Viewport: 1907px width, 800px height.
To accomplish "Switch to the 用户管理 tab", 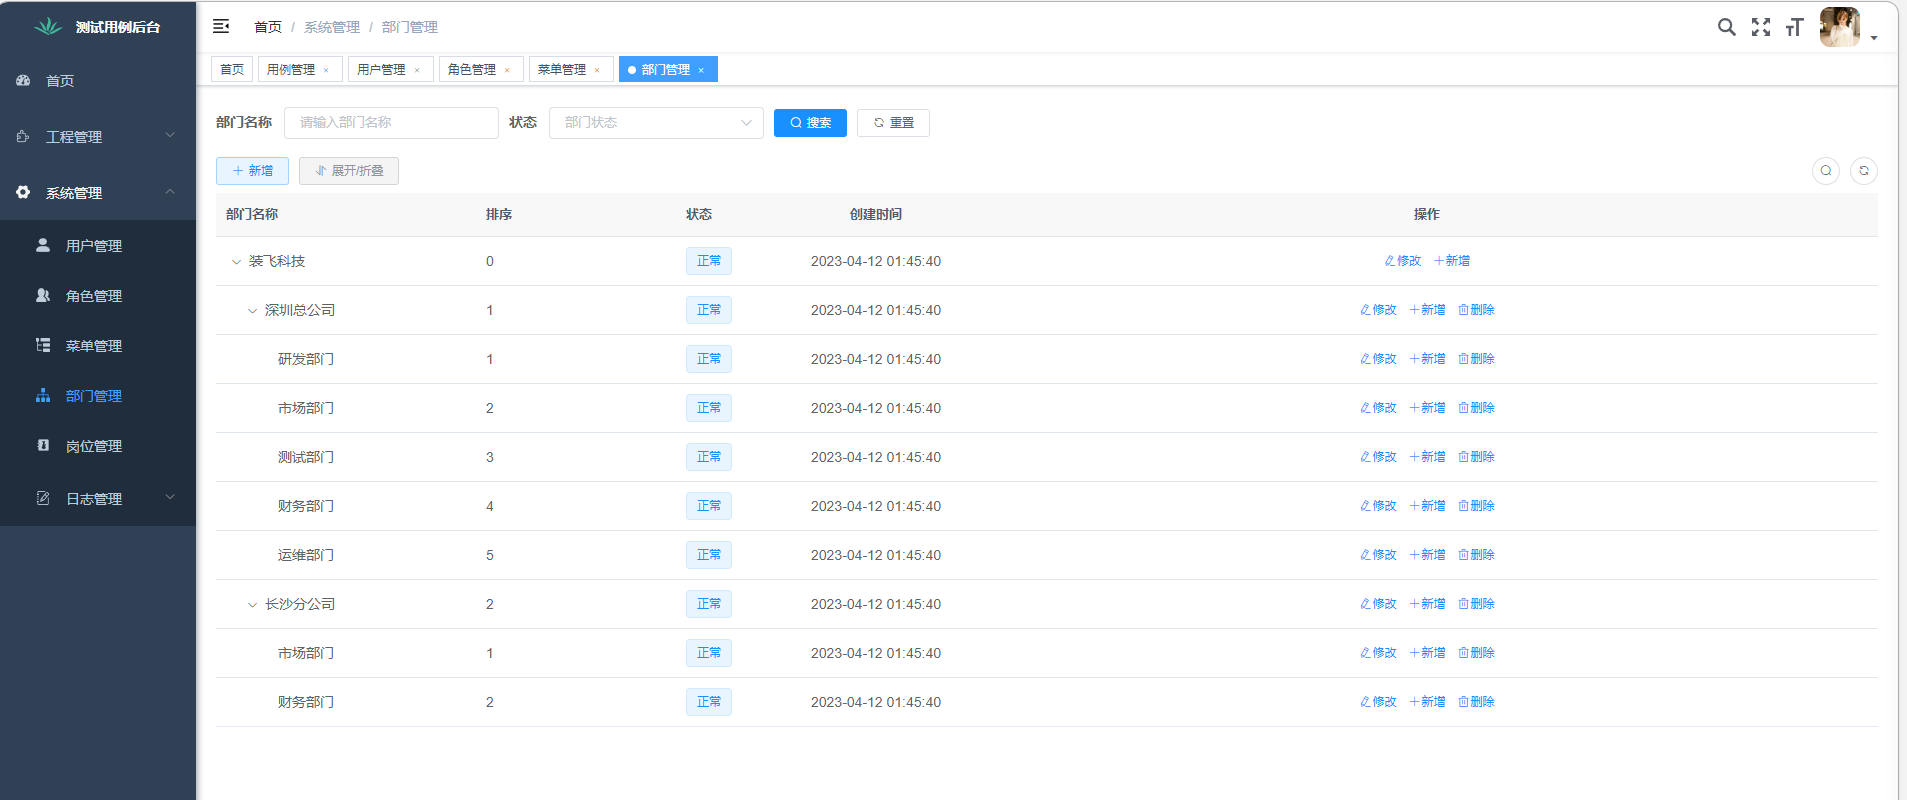I will coord(381,70).
